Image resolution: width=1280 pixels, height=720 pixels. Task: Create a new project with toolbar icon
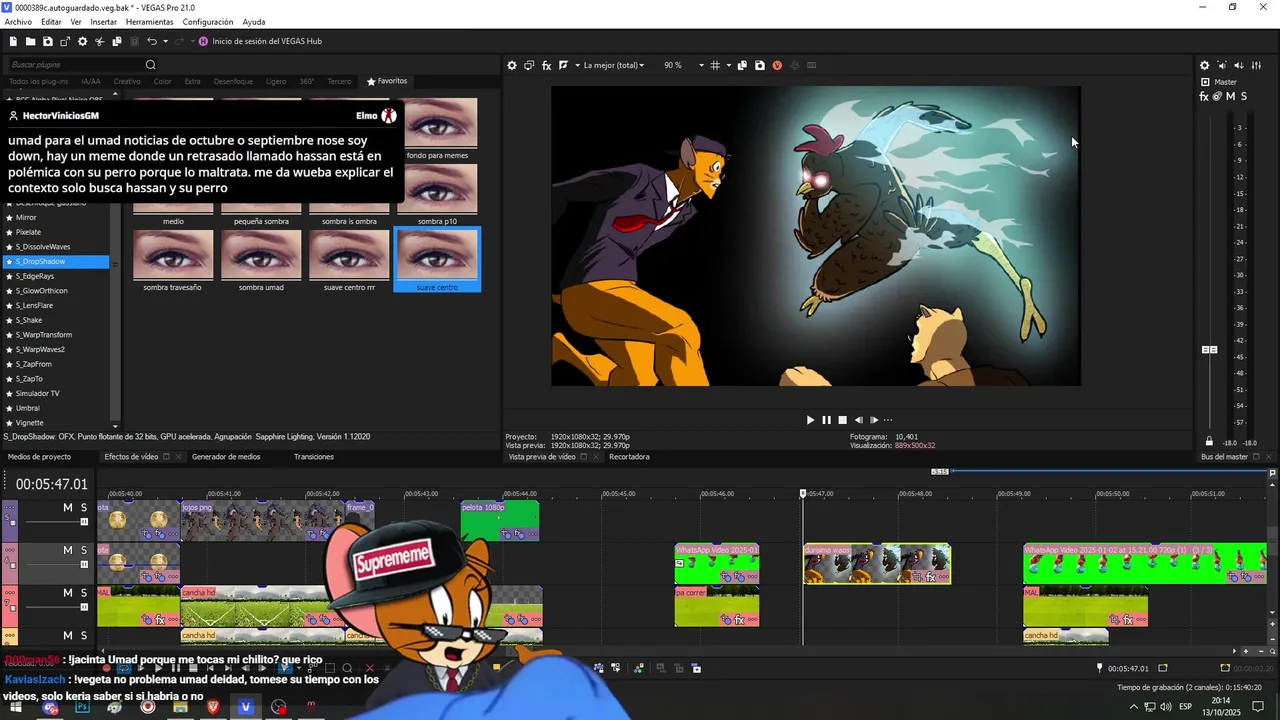(x=13, y=41)
